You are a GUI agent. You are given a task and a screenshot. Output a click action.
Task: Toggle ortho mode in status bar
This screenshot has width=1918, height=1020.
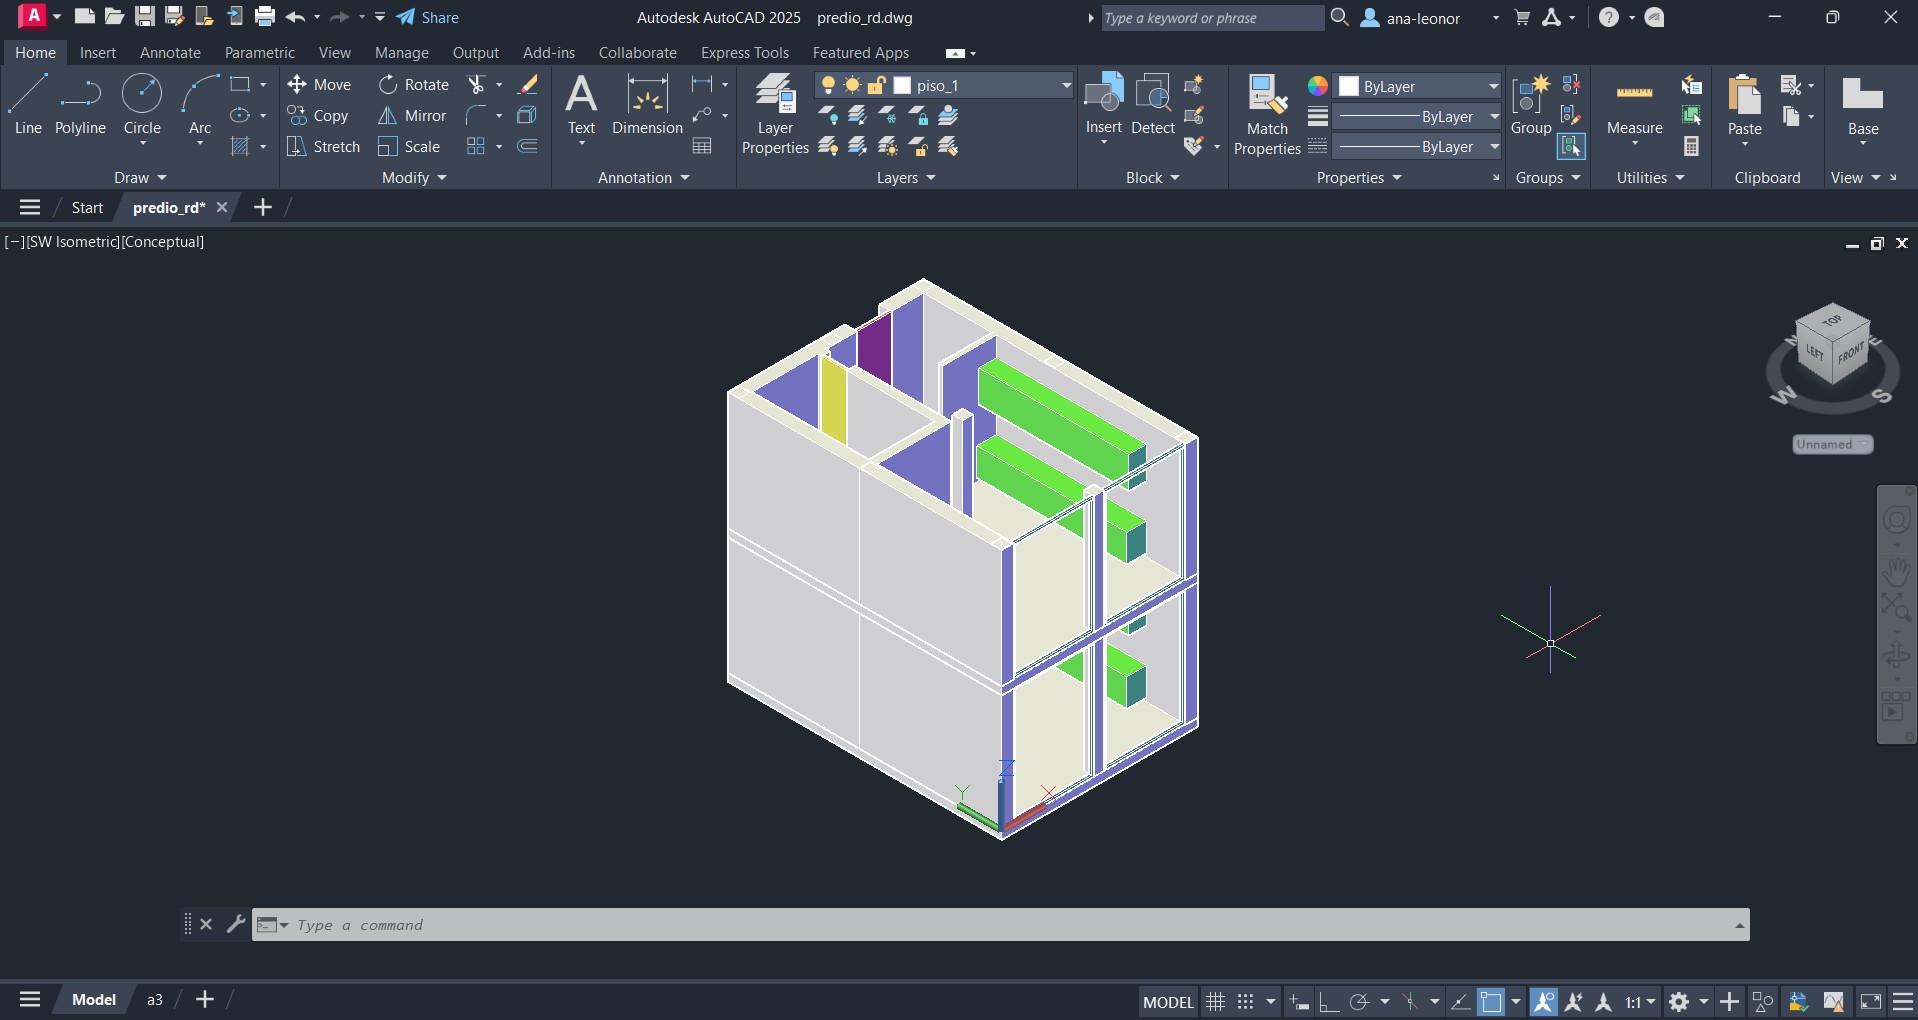pos(1329,1001)
